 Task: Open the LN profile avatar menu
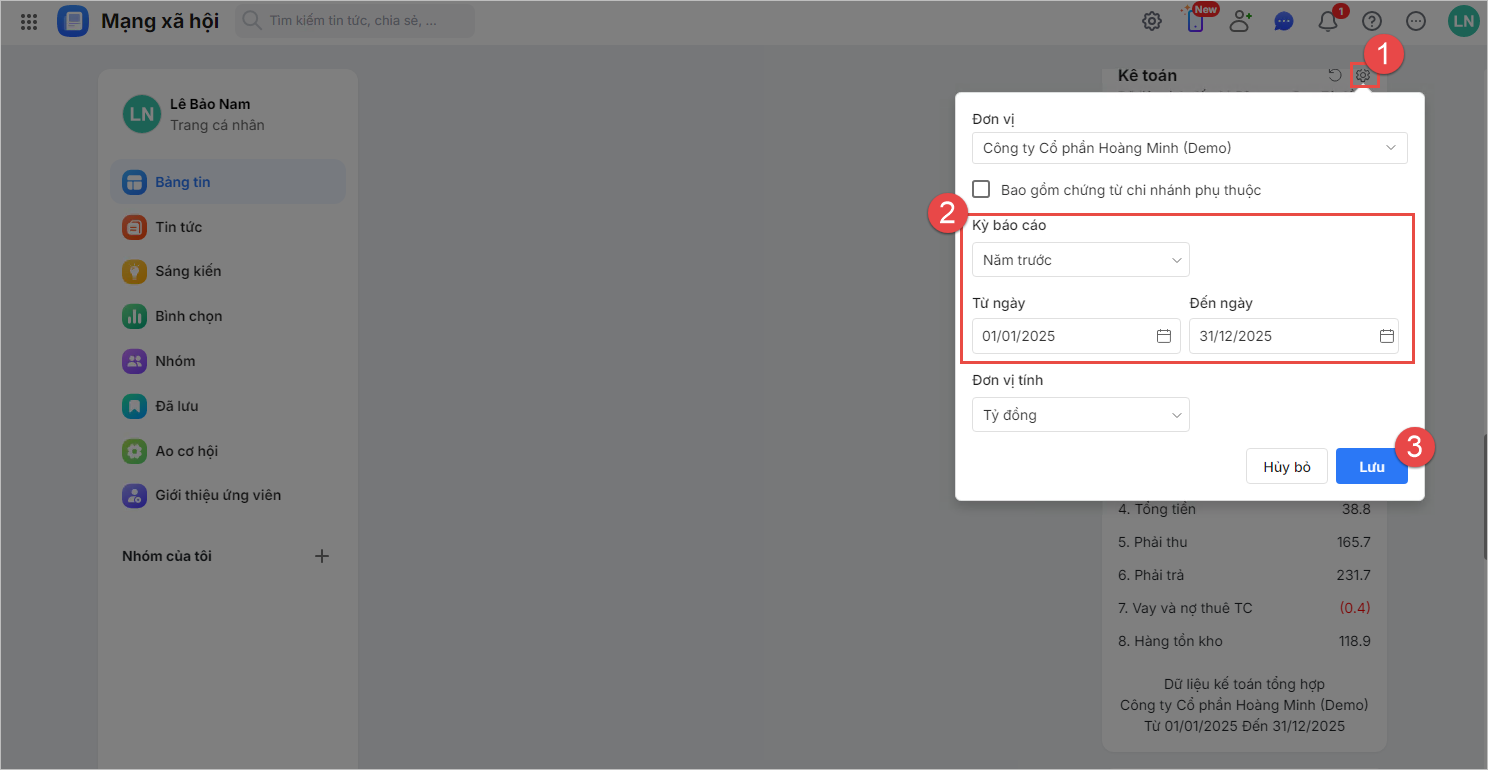1464,21
